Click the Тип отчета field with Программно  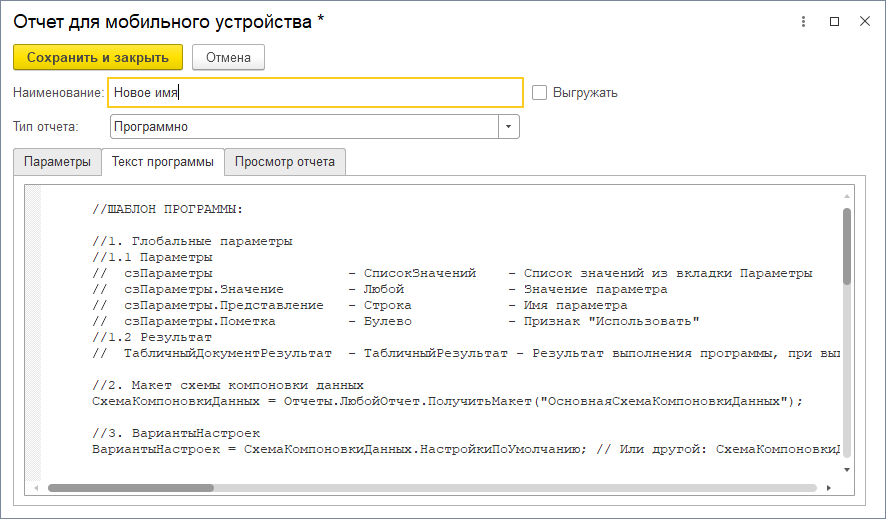click(x=304, y=127)
